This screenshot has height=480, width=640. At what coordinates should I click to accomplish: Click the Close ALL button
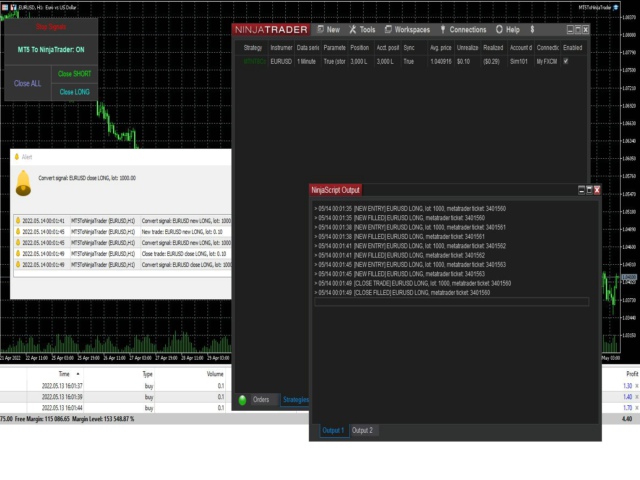[x=28, y=83]
